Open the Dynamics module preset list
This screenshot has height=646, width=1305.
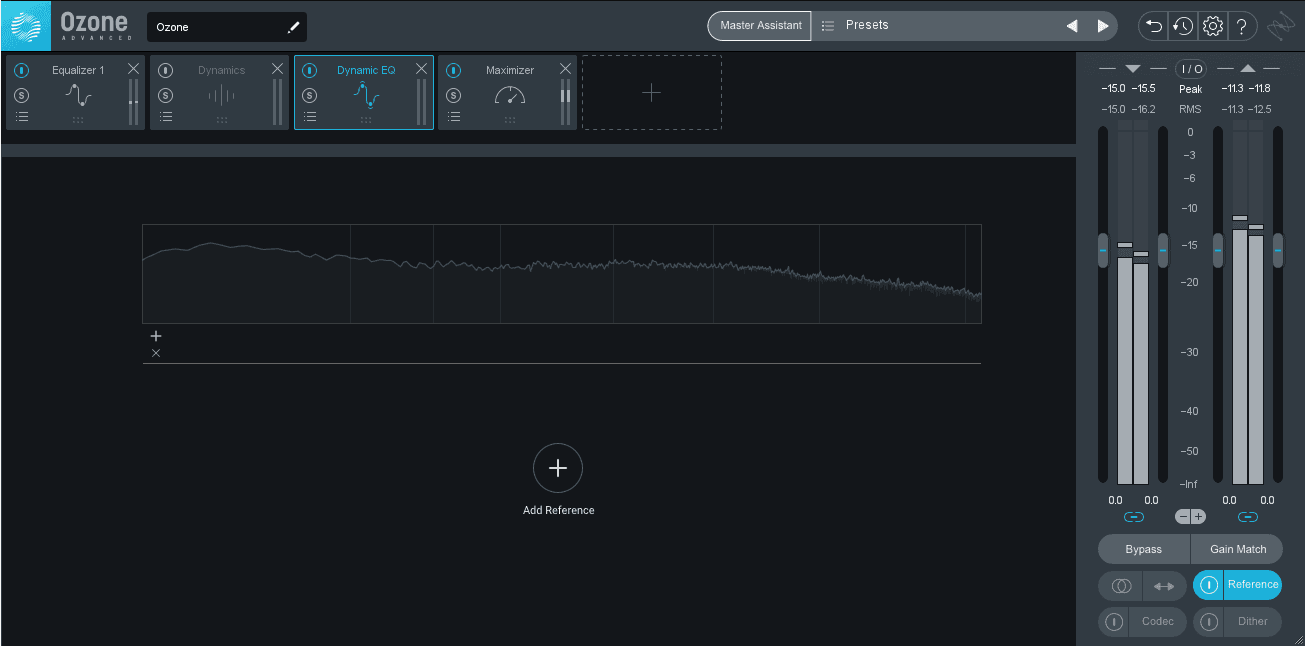(x=166, y=117)
